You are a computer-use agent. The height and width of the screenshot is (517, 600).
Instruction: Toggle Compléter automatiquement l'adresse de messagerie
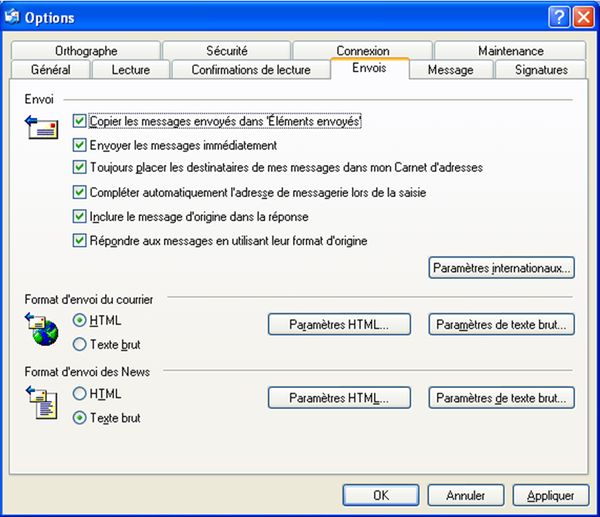[x=79, y=192]
